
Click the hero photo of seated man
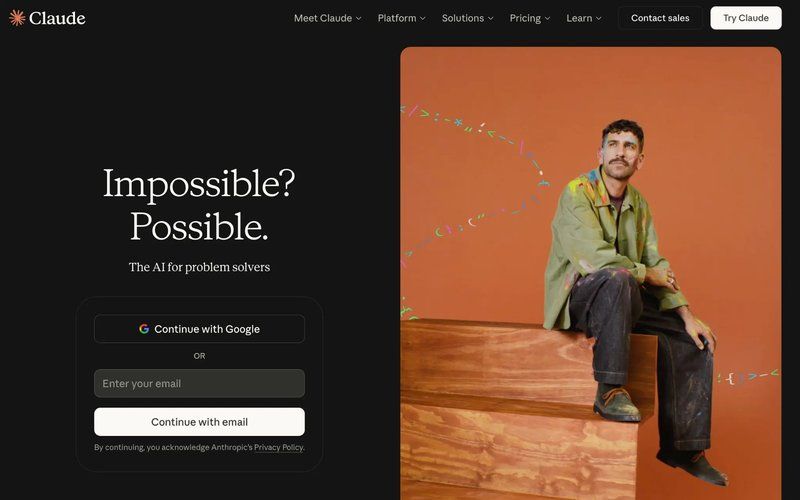[x=591, y=273]
